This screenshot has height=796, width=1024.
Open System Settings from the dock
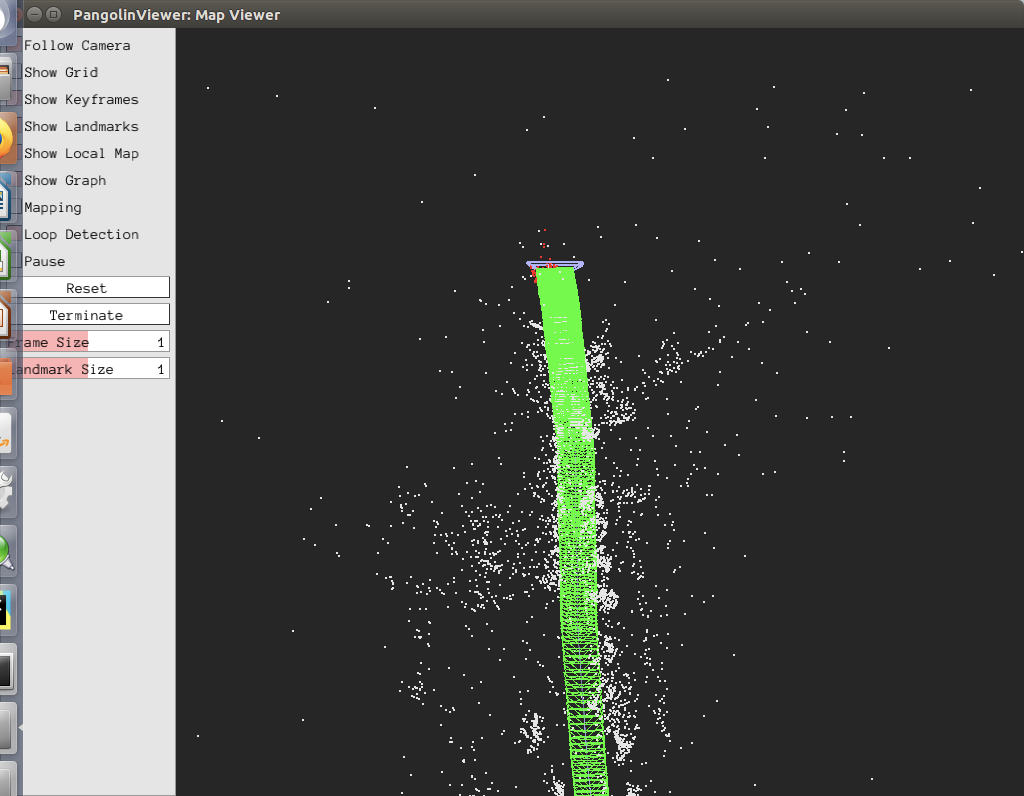[x=8, y=490]
